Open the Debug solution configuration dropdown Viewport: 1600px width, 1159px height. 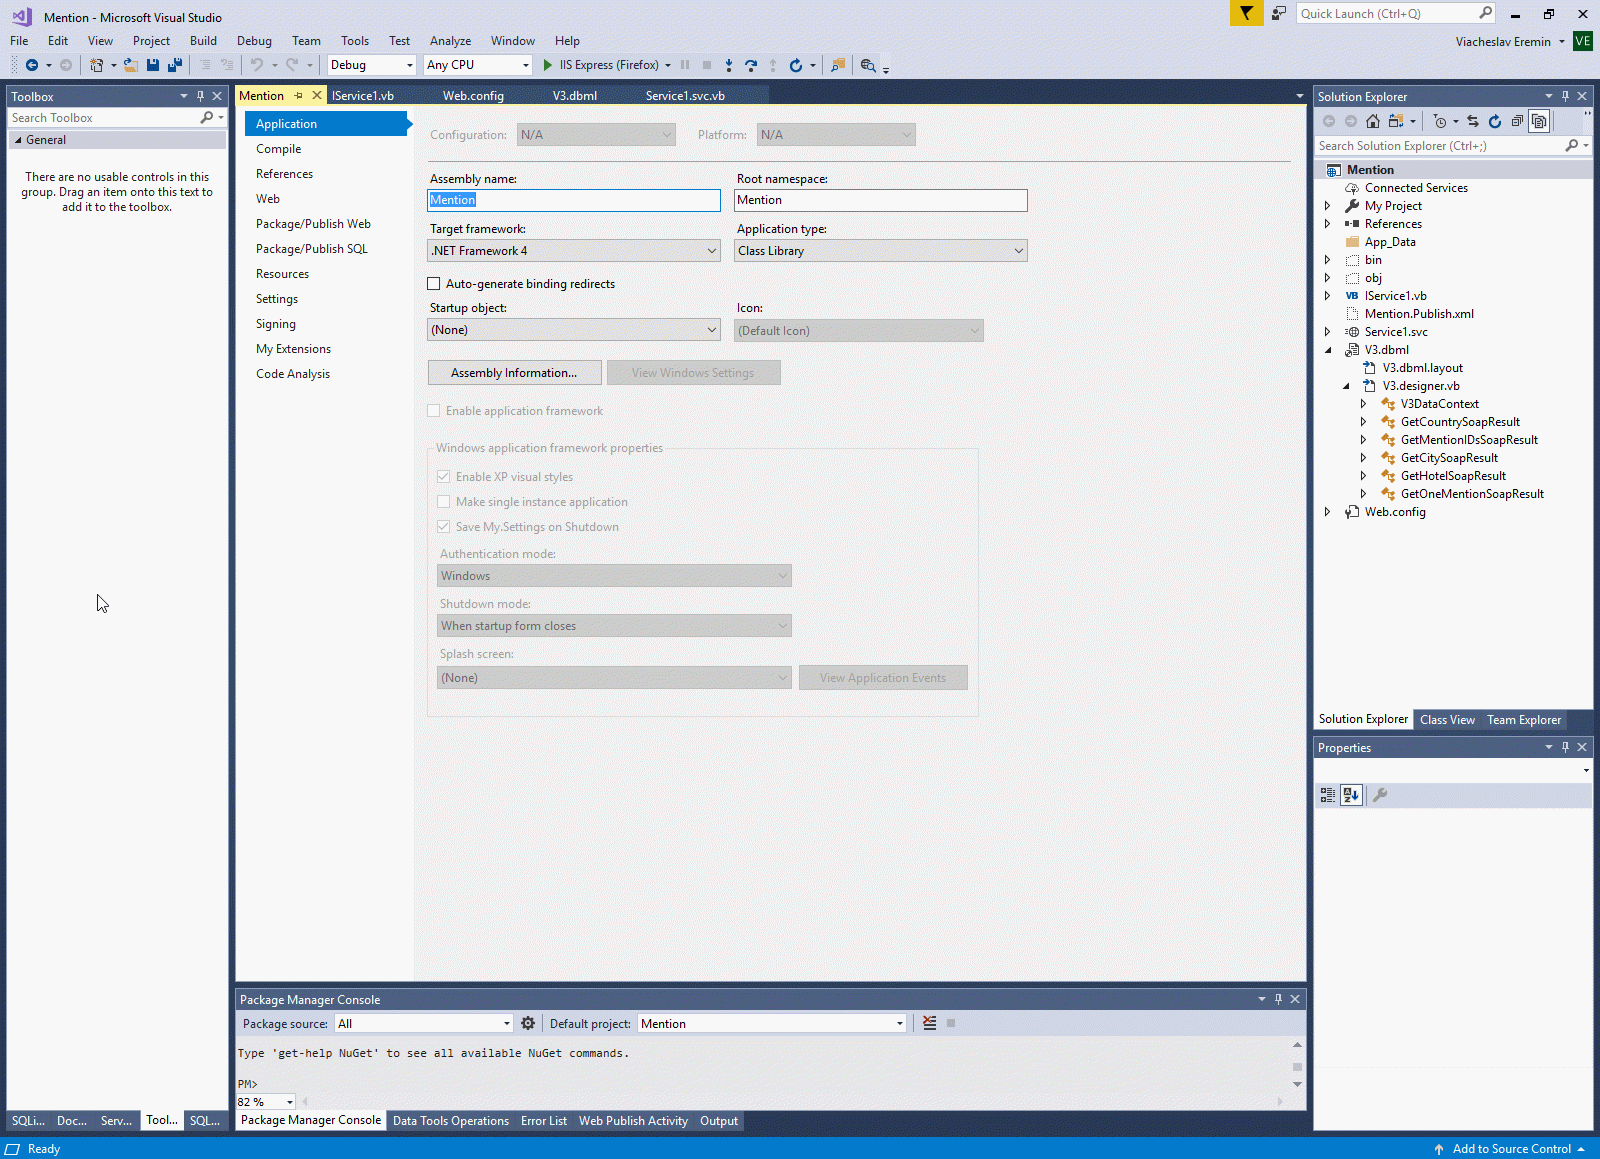[372, 65]
